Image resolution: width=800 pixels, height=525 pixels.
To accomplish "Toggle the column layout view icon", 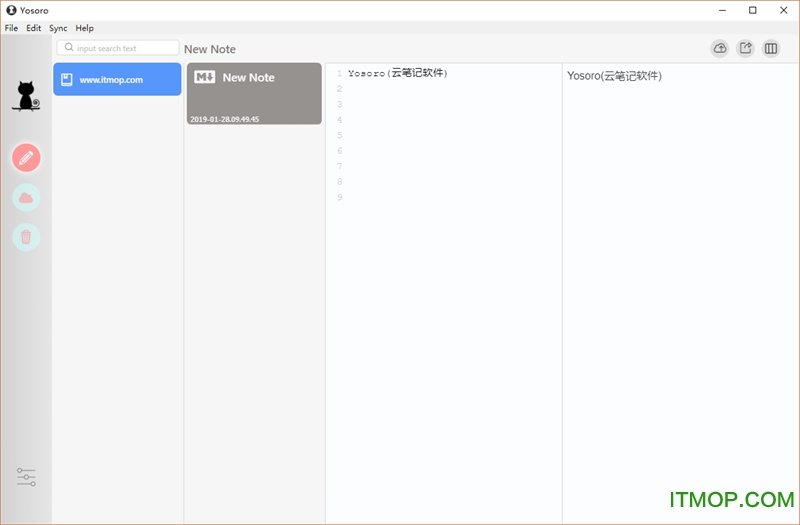I will click(x=771, y=48).
